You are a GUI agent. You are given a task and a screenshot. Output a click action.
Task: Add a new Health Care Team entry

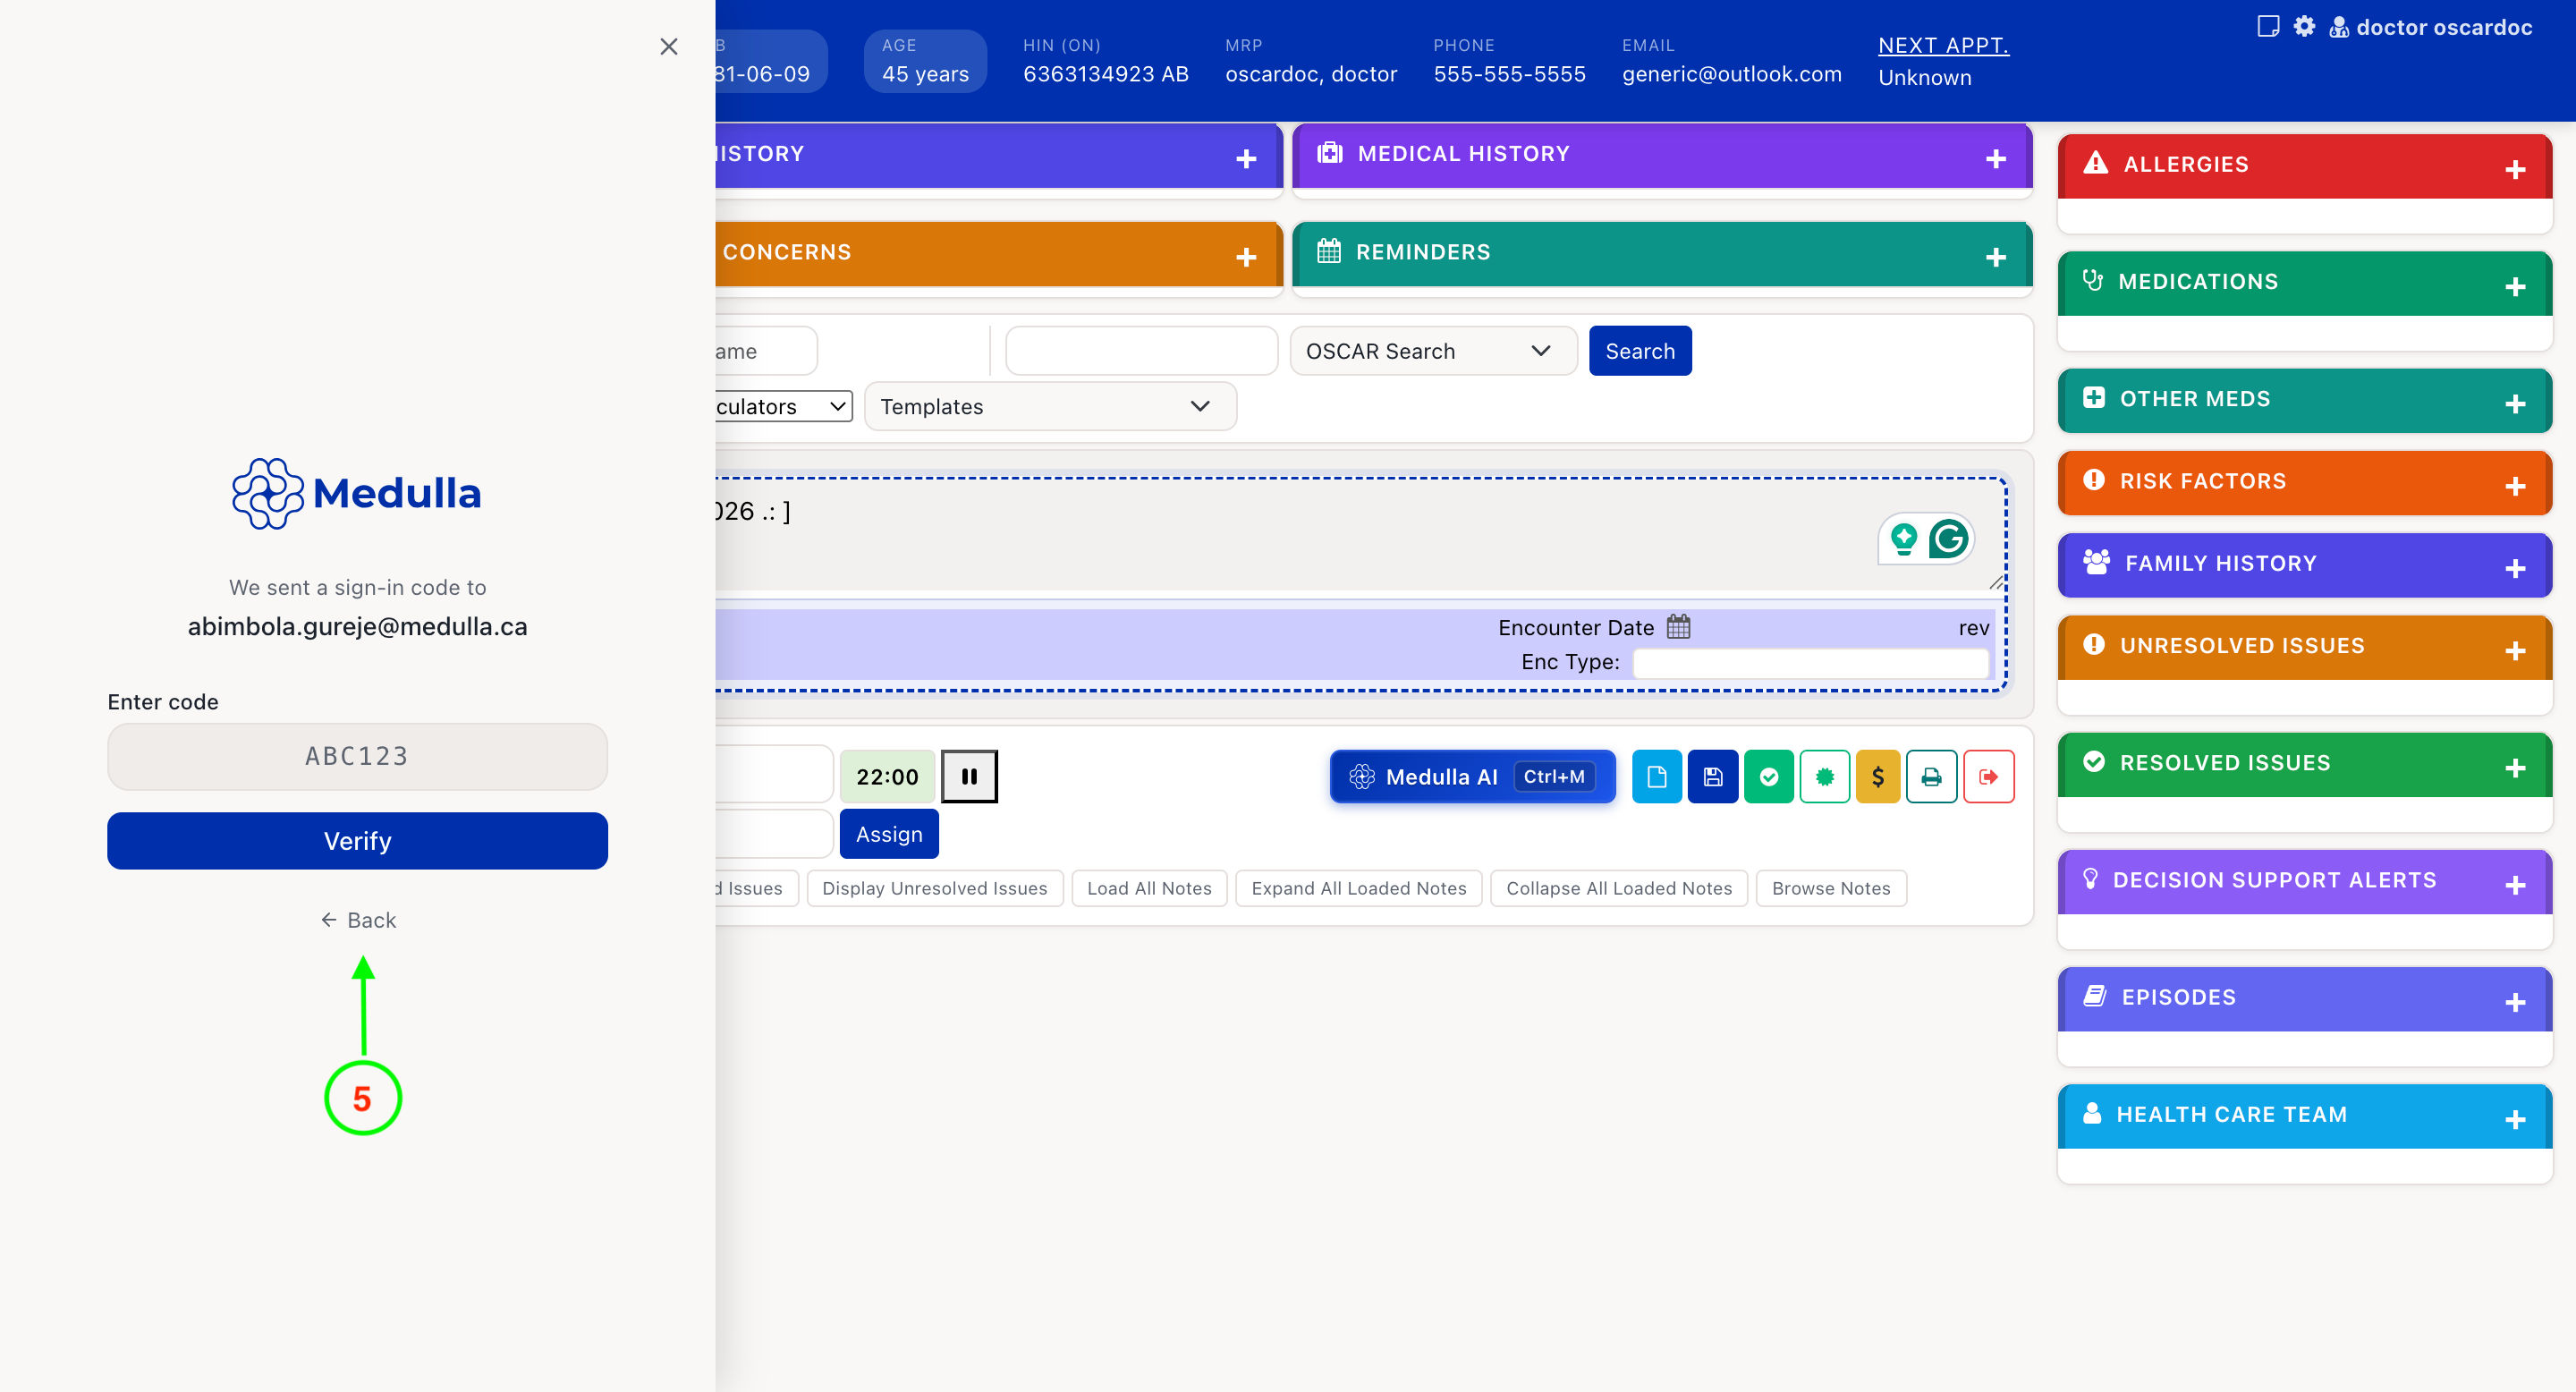[x=2516, y=1119]
